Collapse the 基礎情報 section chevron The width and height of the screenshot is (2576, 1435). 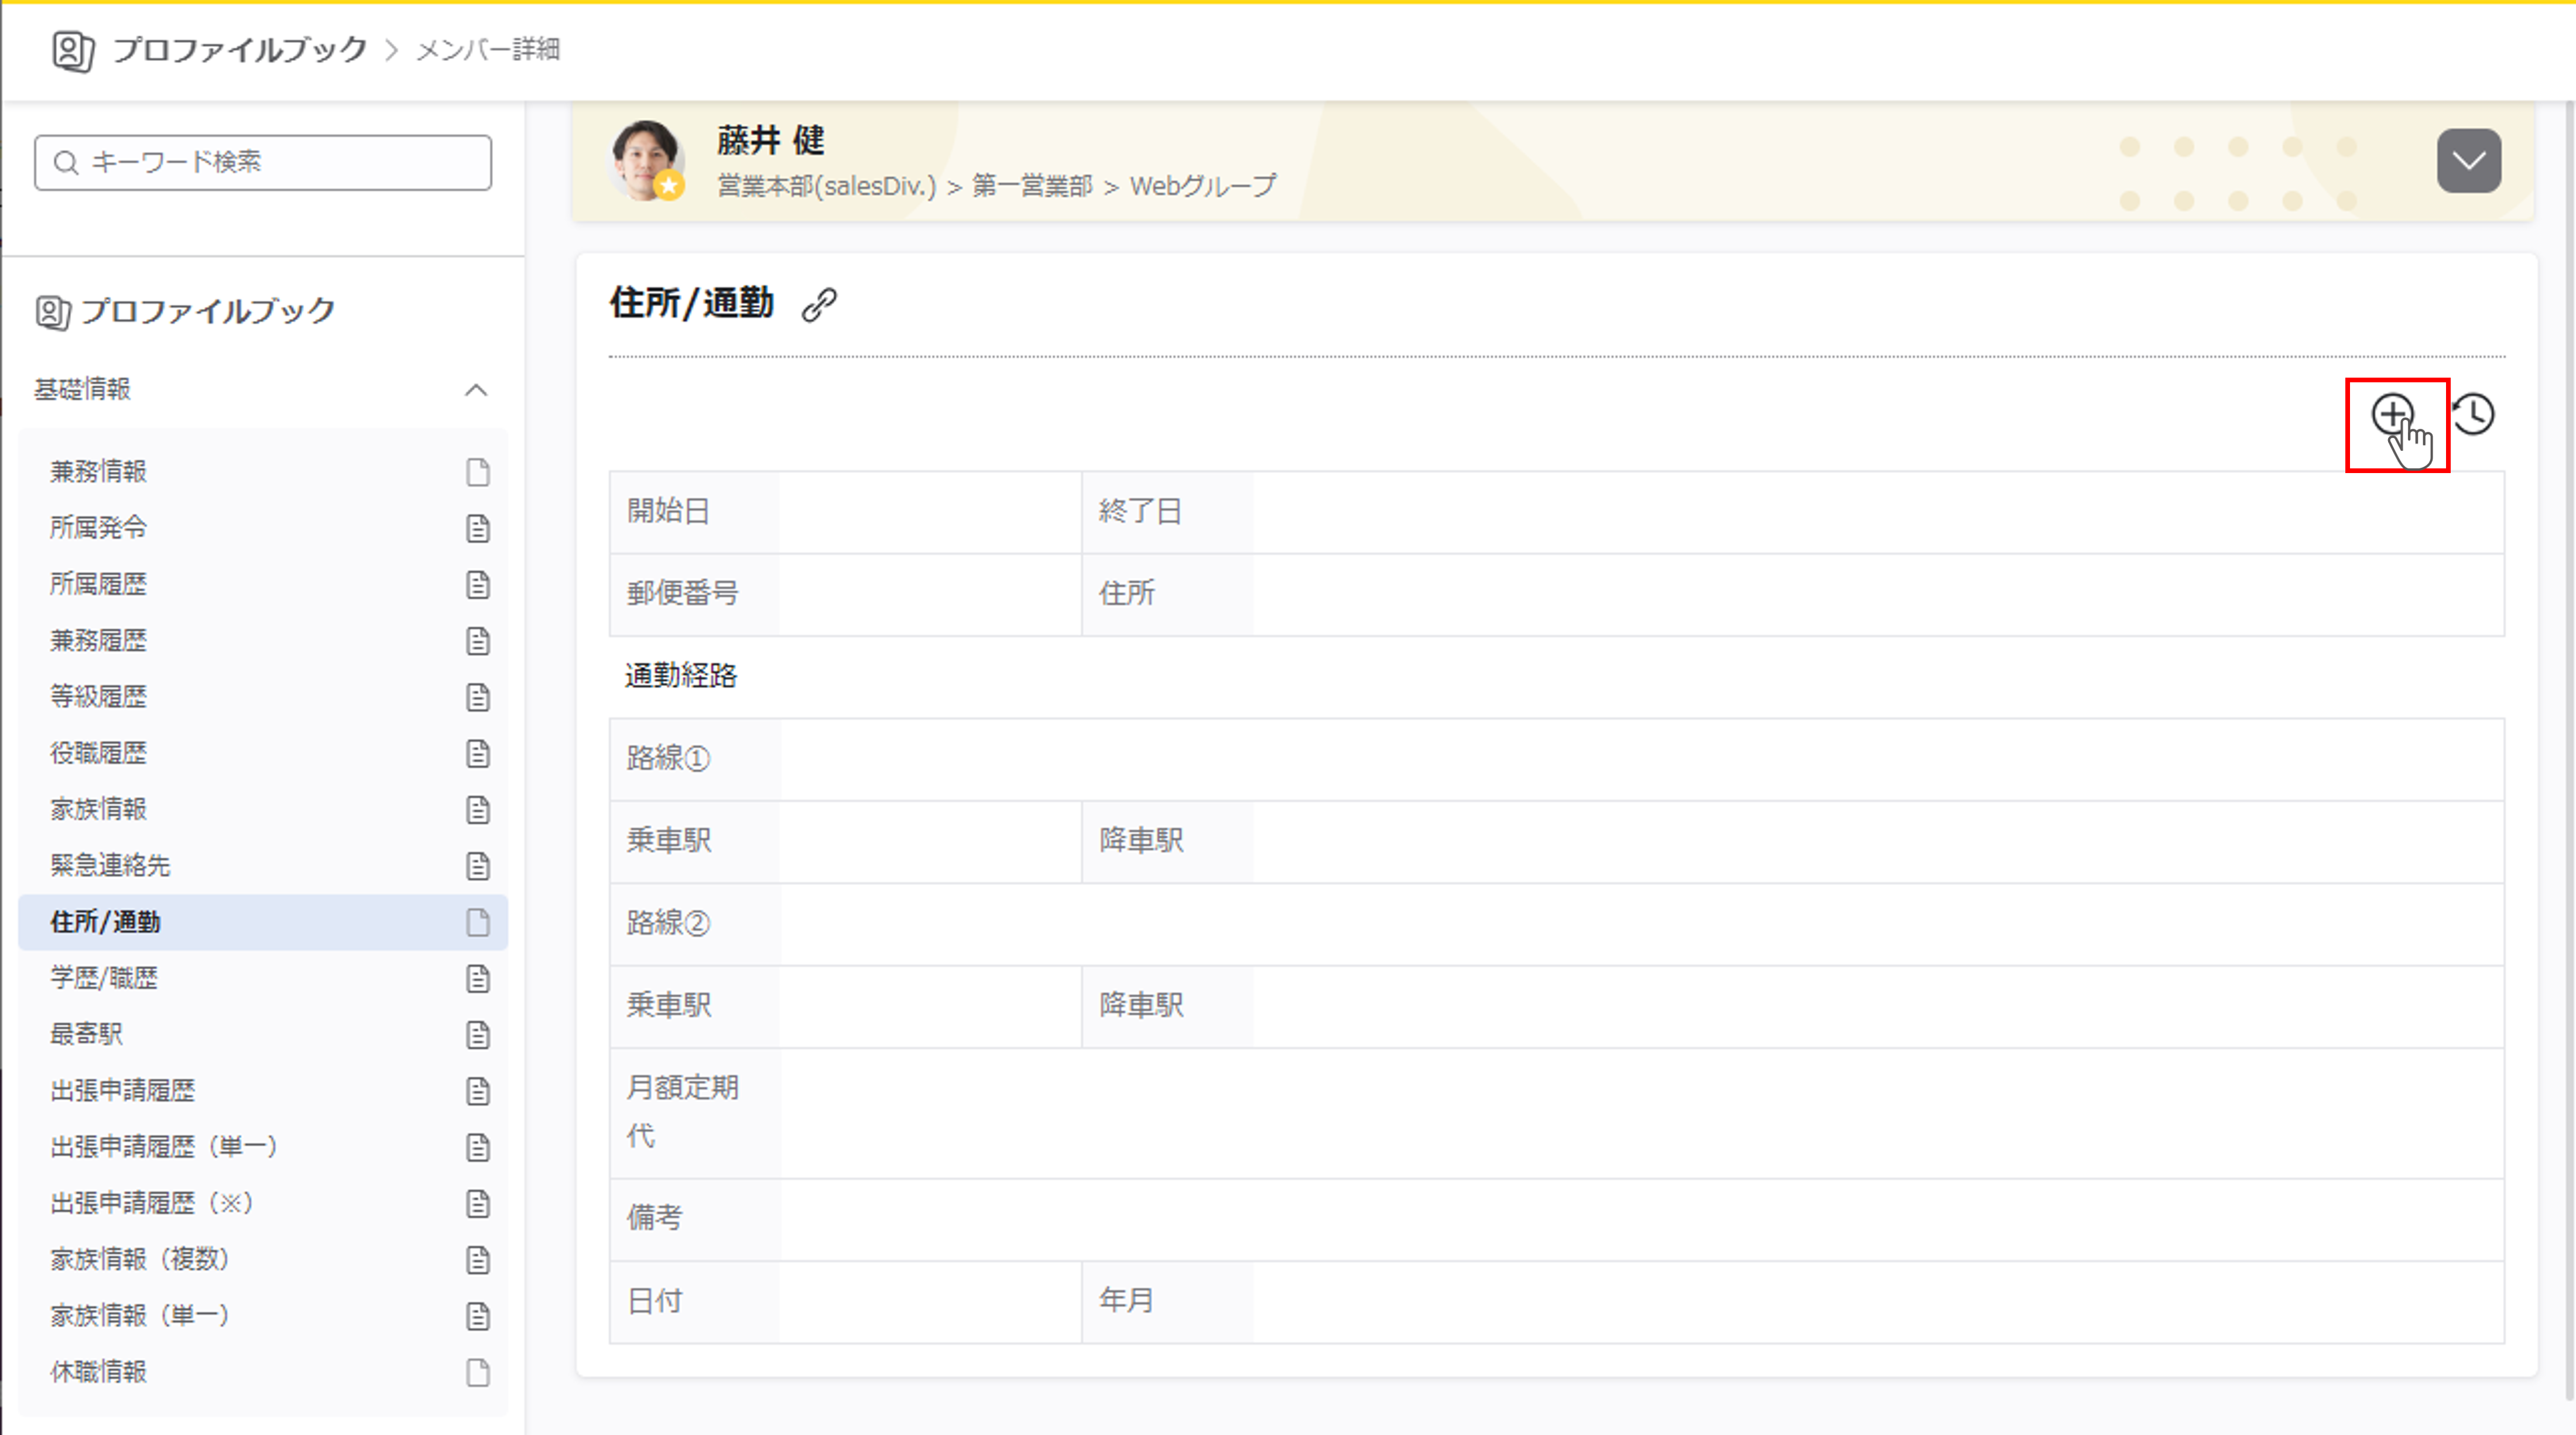(476, 390)
